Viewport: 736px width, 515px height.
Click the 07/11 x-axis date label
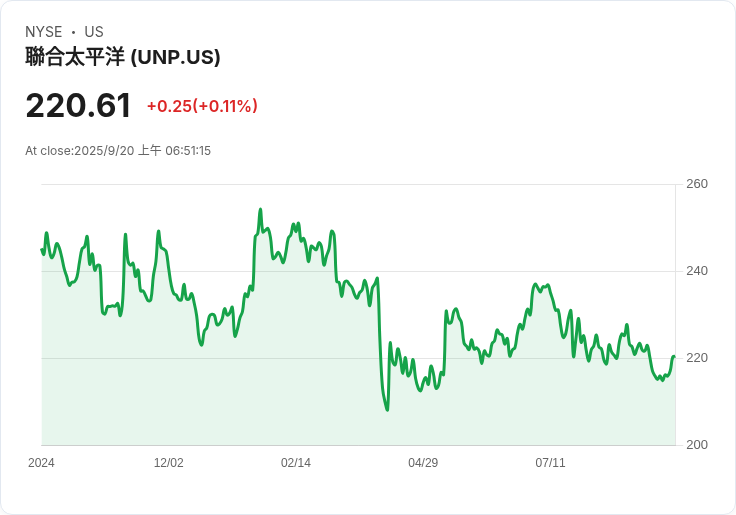coord(550,463)
